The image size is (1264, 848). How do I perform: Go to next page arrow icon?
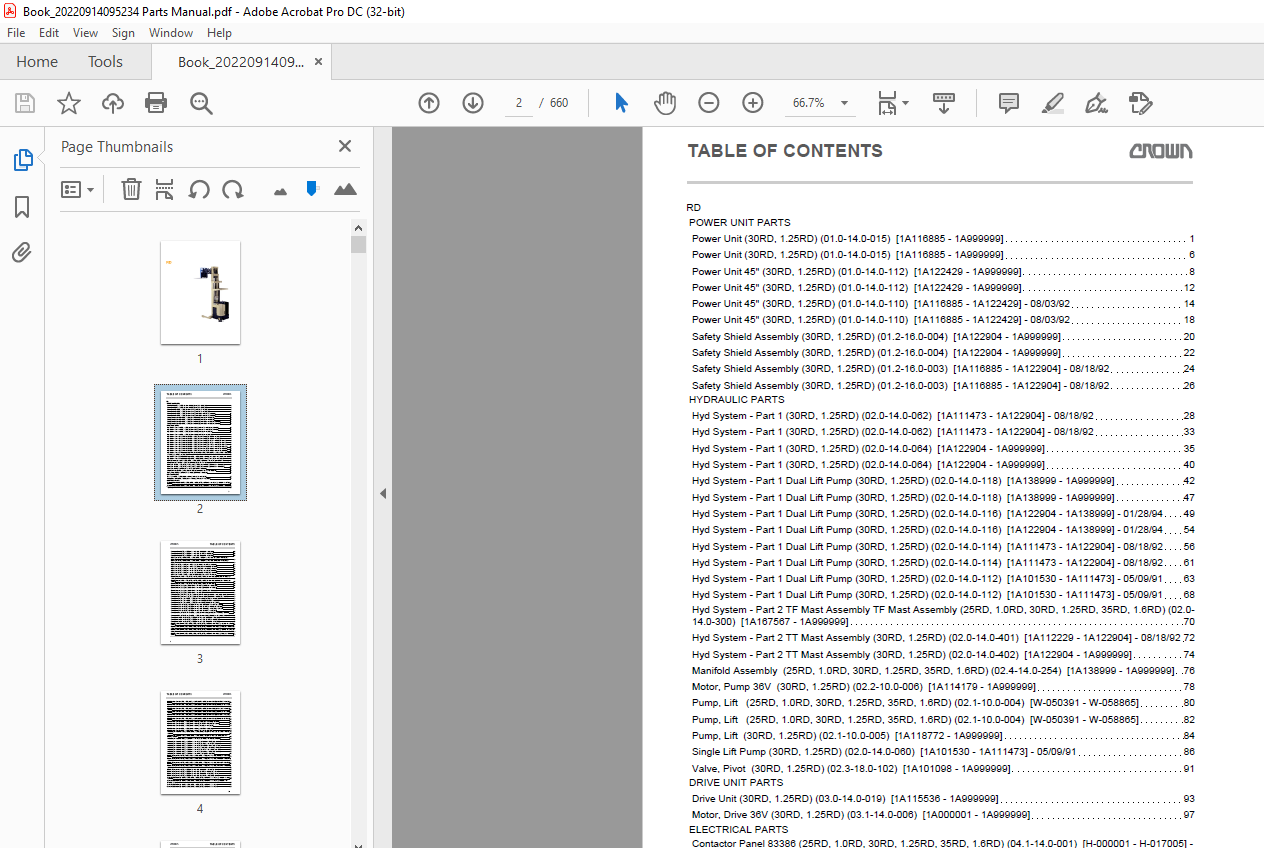click(473, 103)
